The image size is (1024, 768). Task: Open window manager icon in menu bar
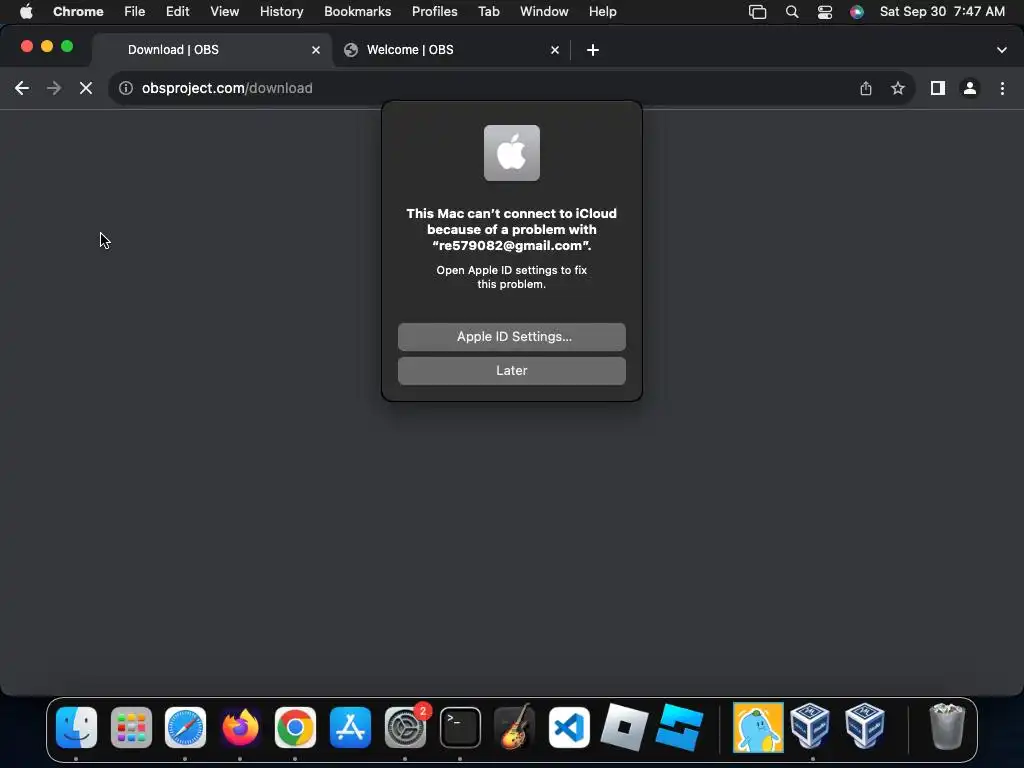(x=758, y=12)
